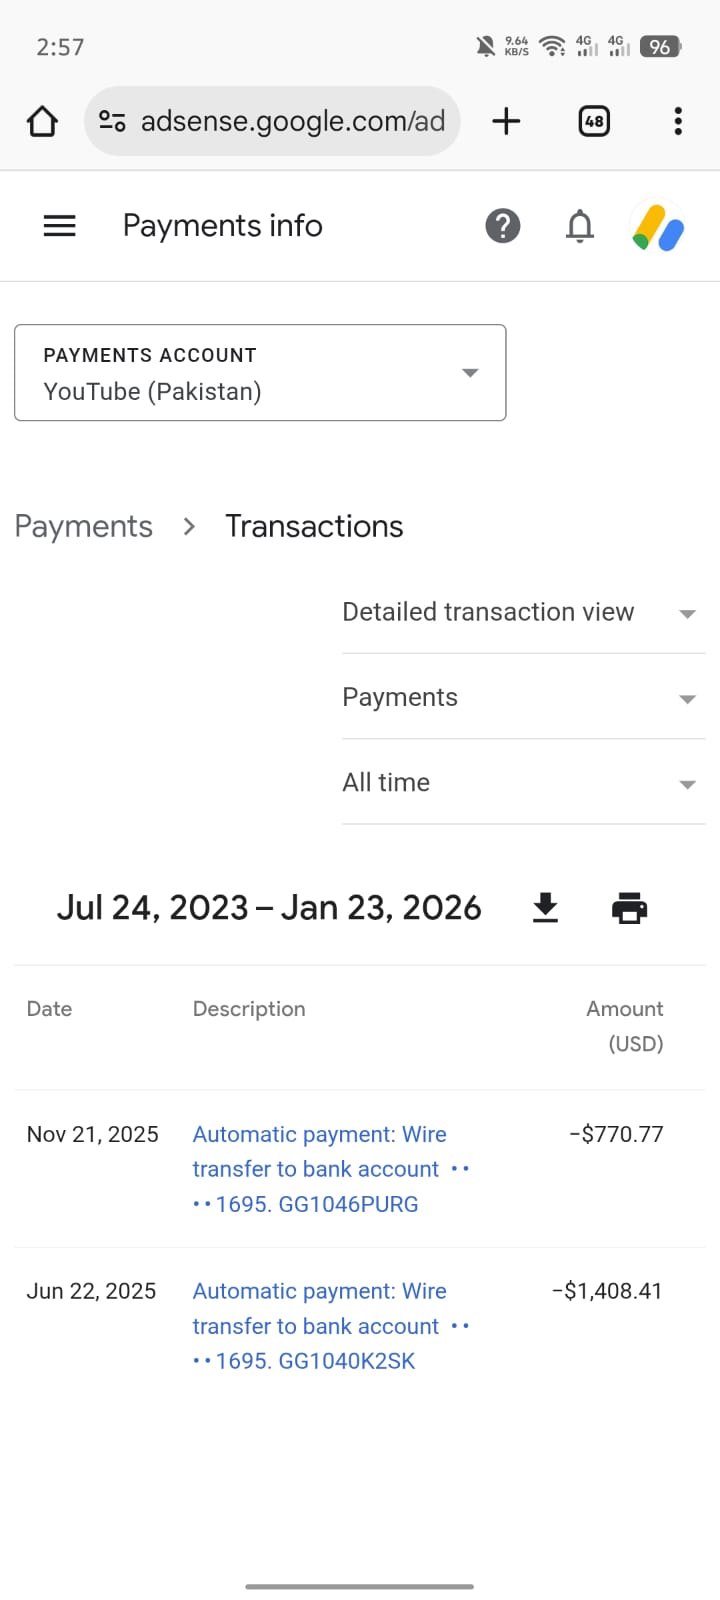Tap the site info icon in address bar
This screenshot has width=720, height=1600.
click(112, 122)
